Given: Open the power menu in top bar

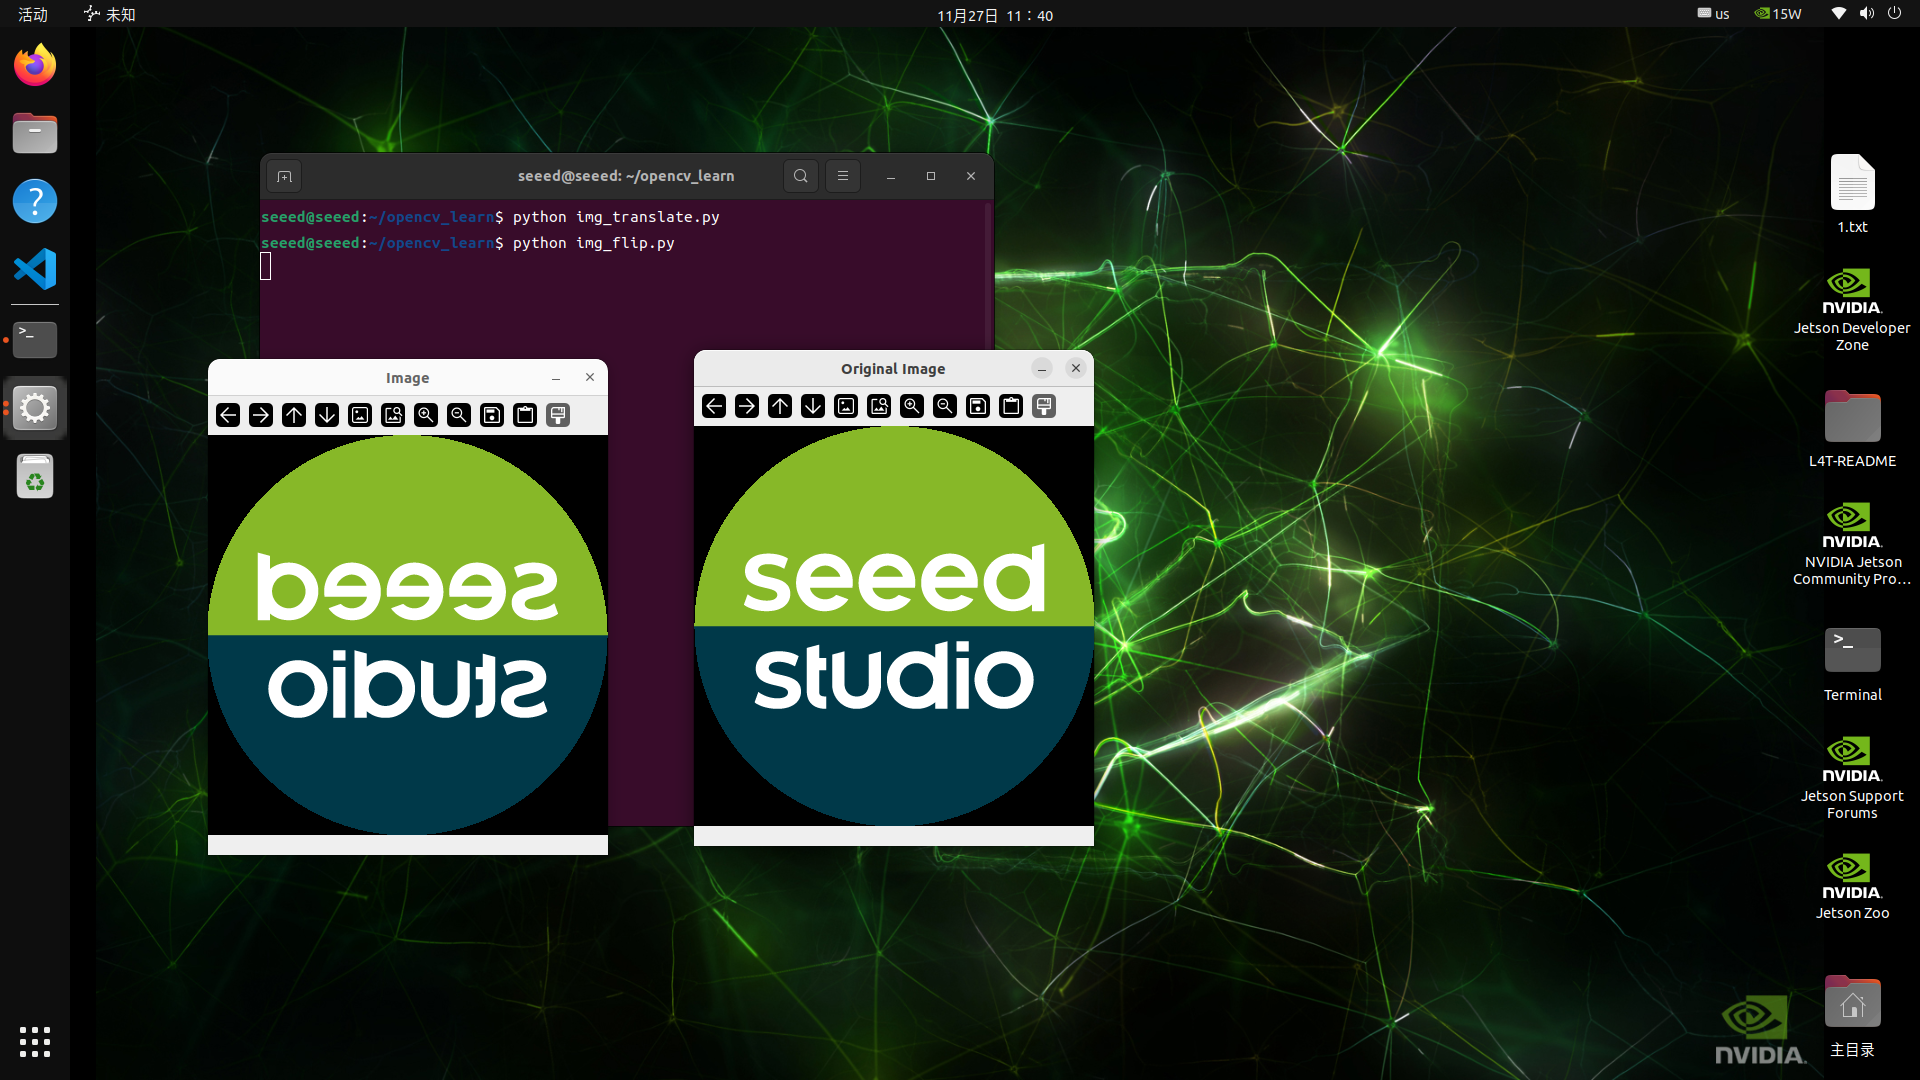Looking at the screenshot, I should coord(1894,14).
